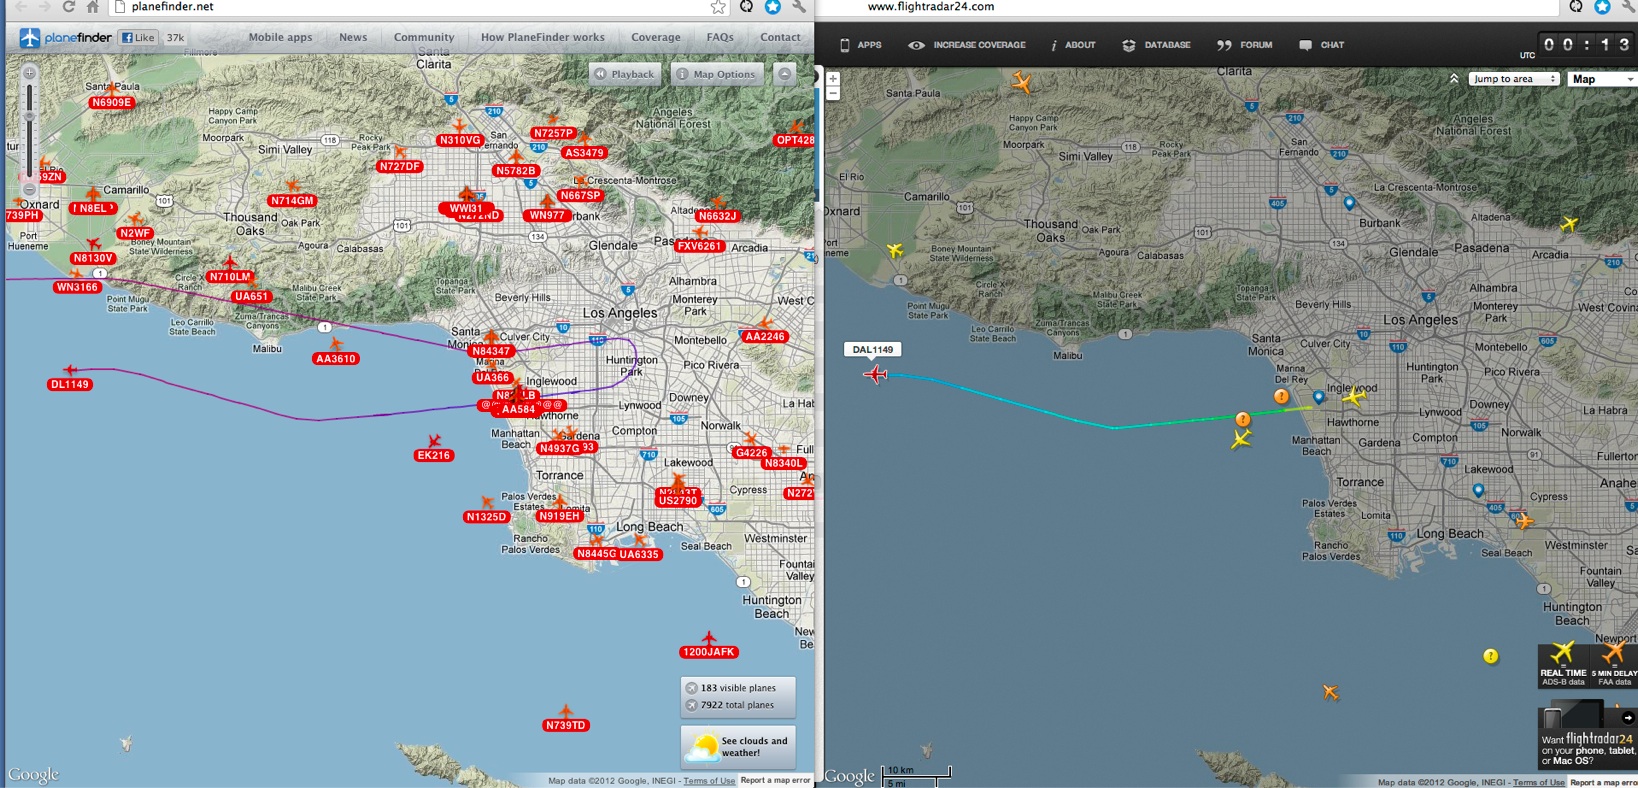
Task: Click the PlaneFinder zoom slider handle
Action: (30, 116)
